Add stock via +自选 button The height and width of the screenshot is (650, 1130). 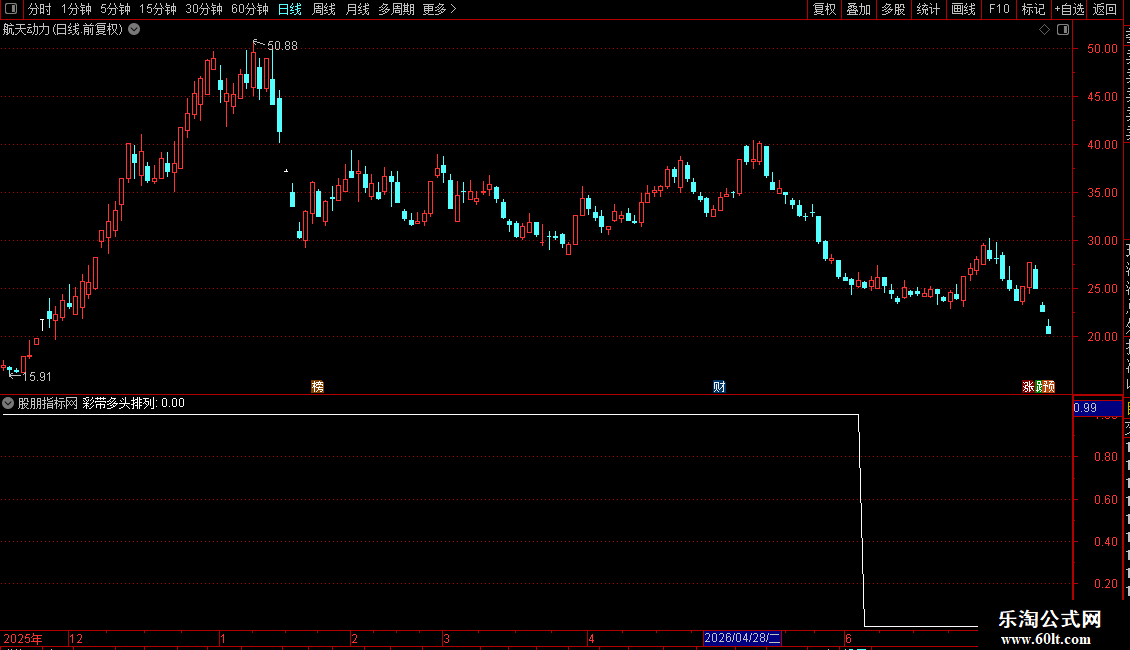tap(1069, 9)
